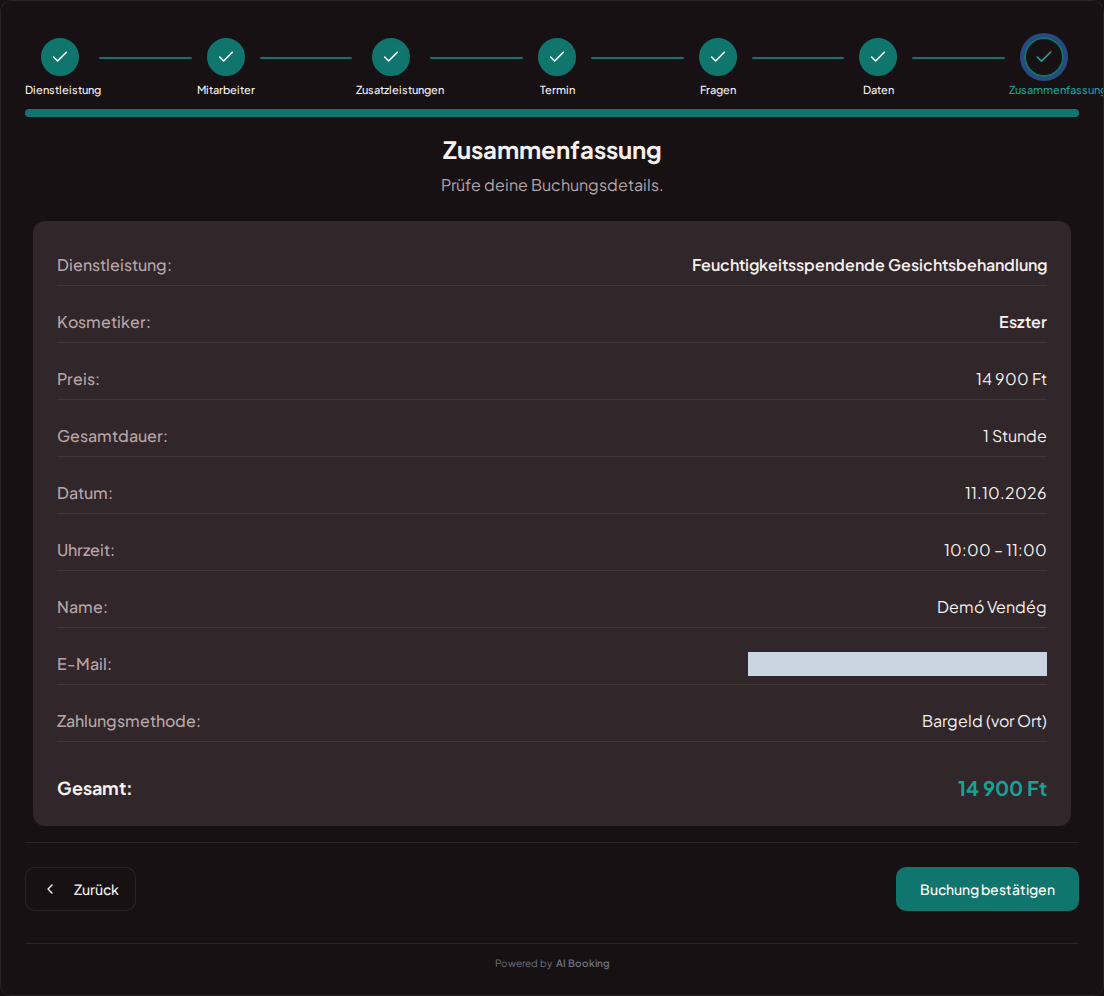Image resolution: width=1104 pixels, height=996 pixels.
Task: Click the green progress bar under steps
Action: click(552, 113)
